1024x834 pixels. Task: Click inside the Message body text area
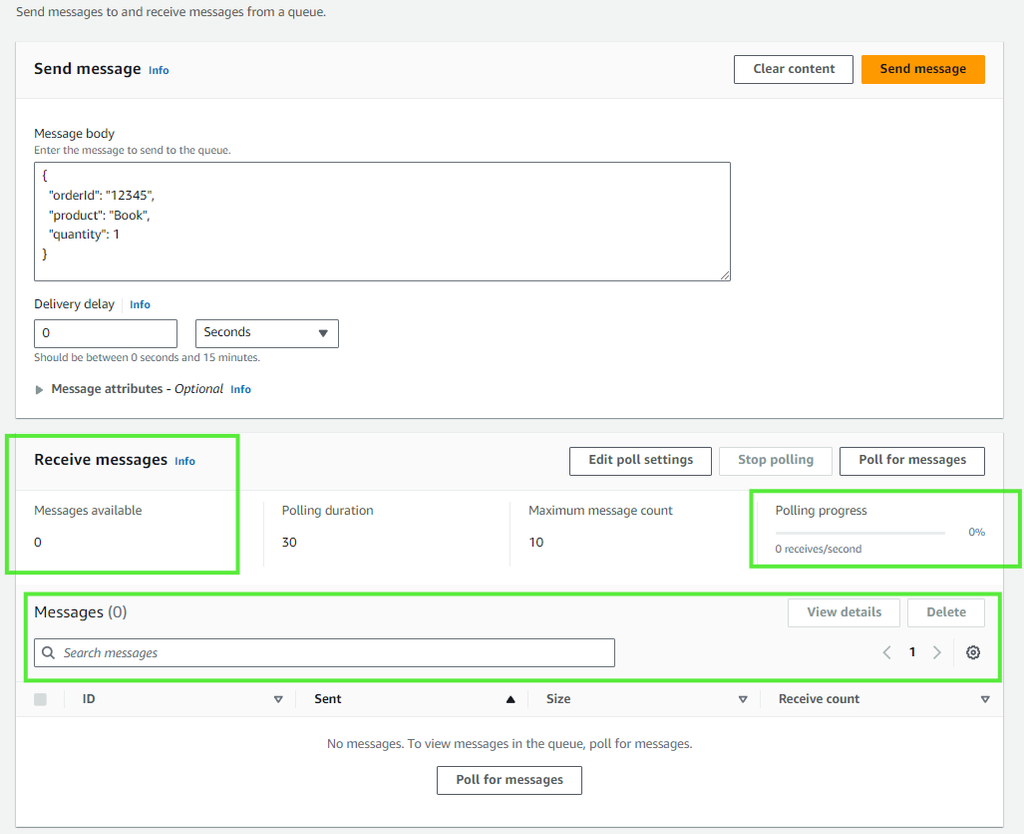pos(382,220)
